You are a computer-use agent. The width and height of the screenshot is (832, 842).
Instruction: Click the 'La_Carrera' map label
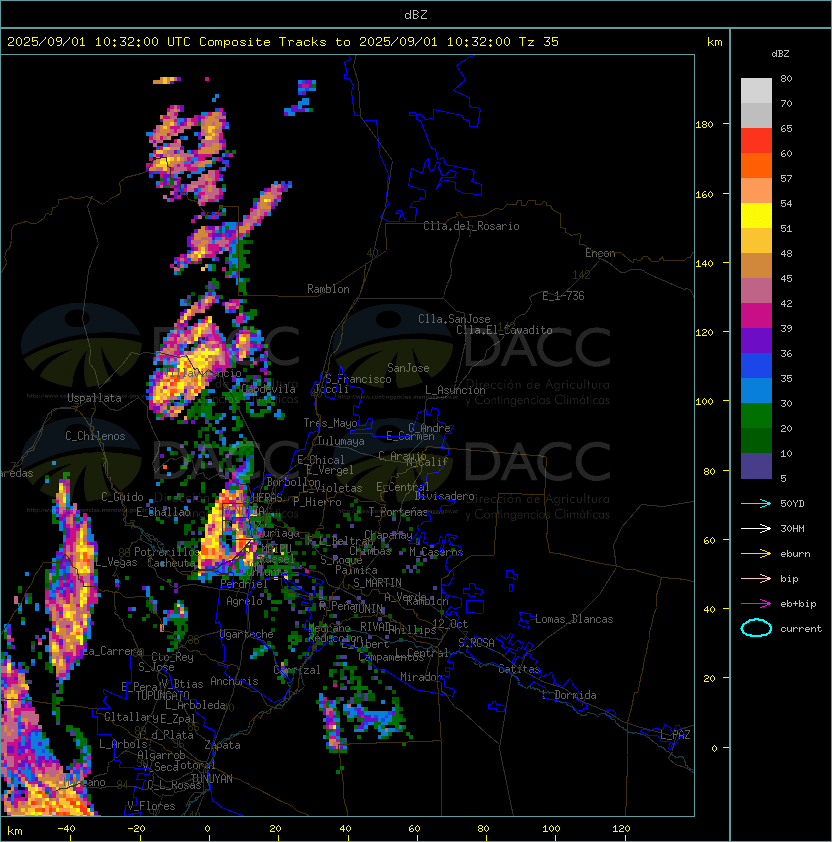tap(113, 651)
